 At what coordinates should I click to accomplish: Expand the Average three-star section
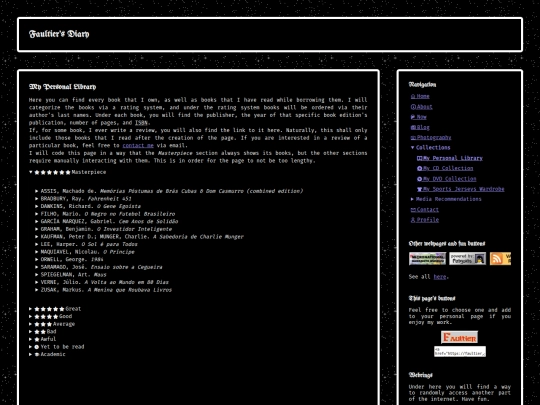coord(31,324)
